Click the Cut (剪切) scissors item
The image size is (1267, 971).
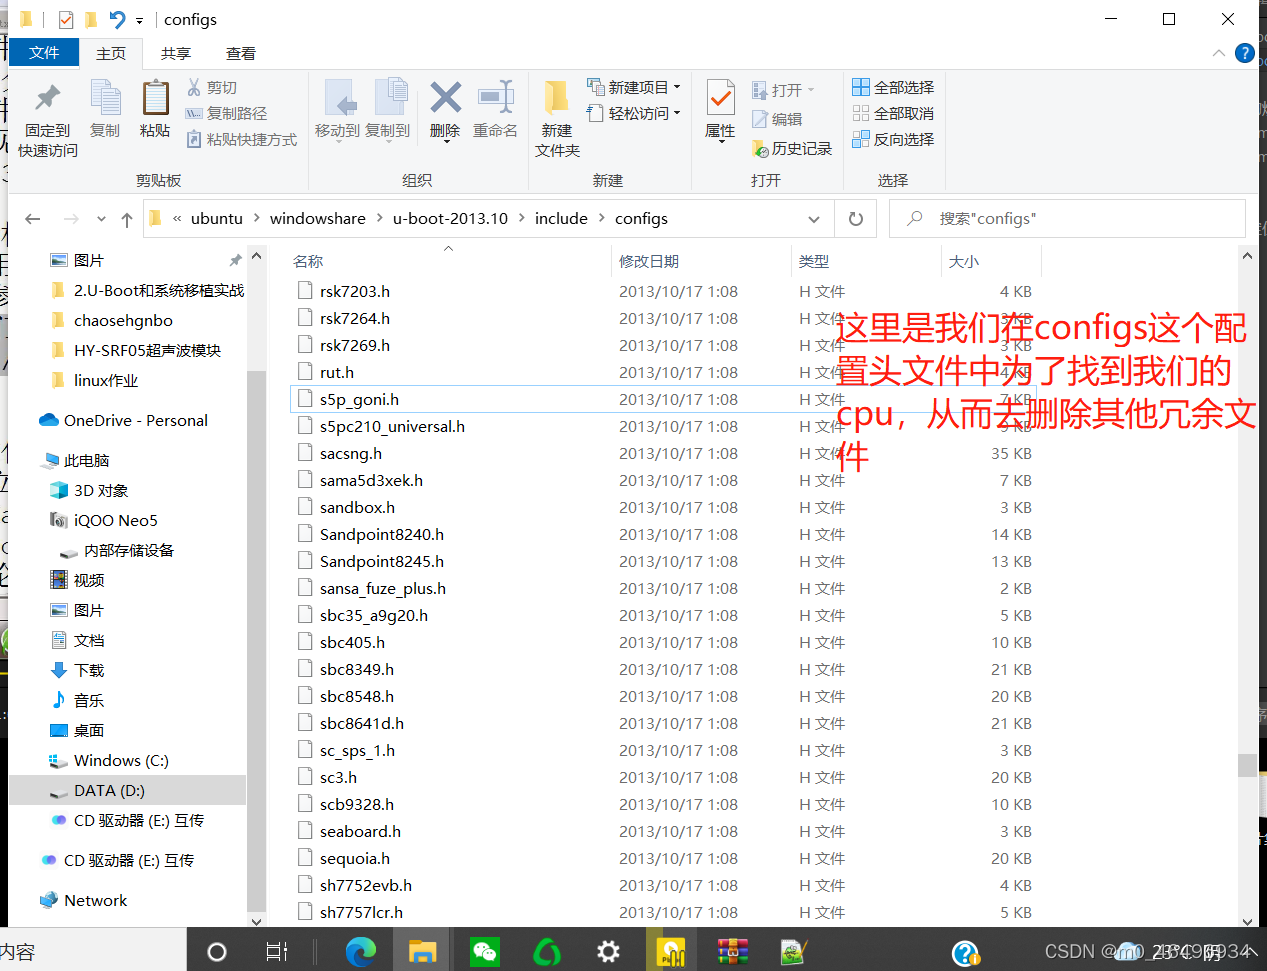click(212, 88)
